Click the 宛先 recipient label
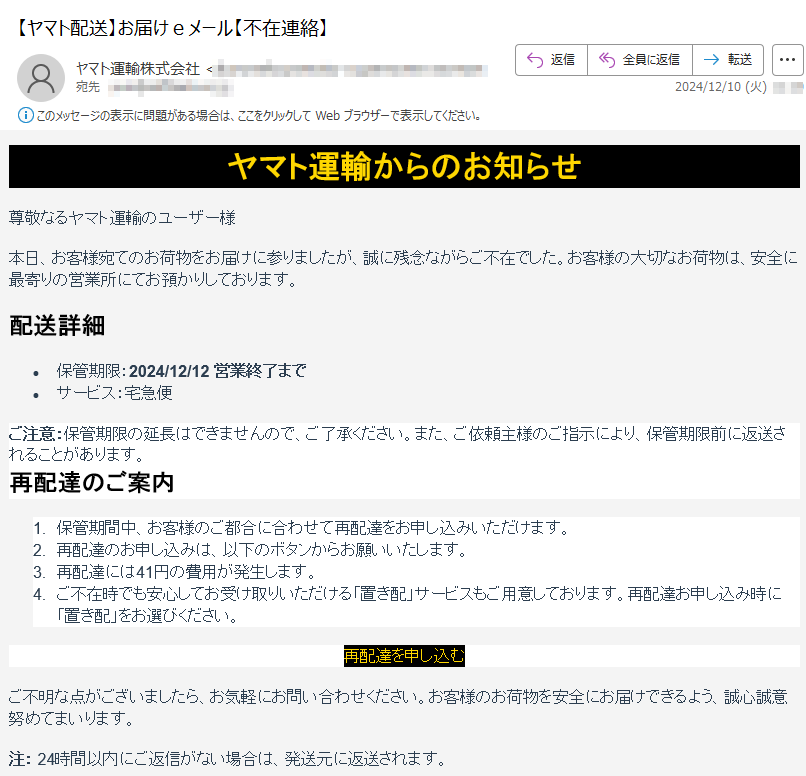806x776 pixels. pyautogui.click(x=88, y=87)
